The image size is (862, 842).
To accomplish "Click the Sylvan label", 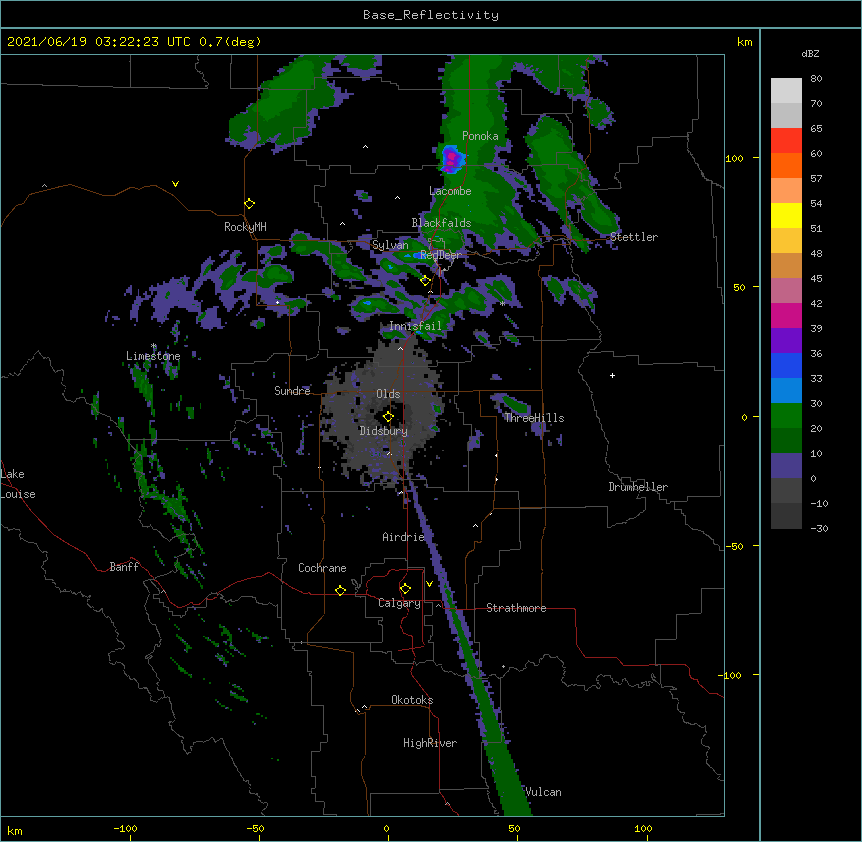I will tap(390, 245).
